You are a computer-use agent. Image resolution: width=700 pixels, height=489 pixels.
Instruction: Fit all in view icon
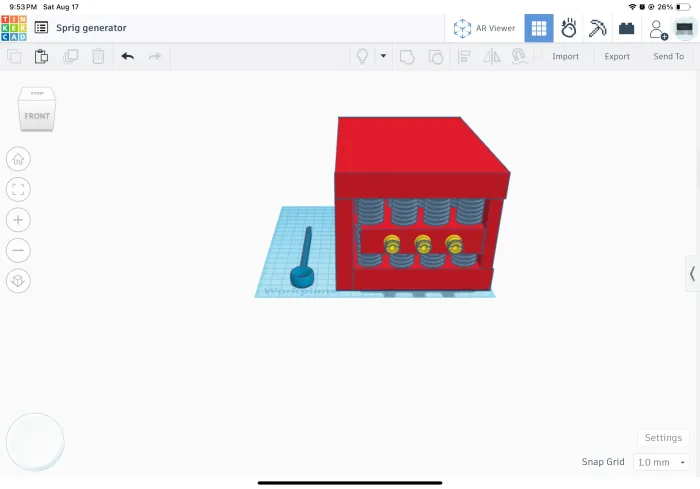tap(18, 189)
